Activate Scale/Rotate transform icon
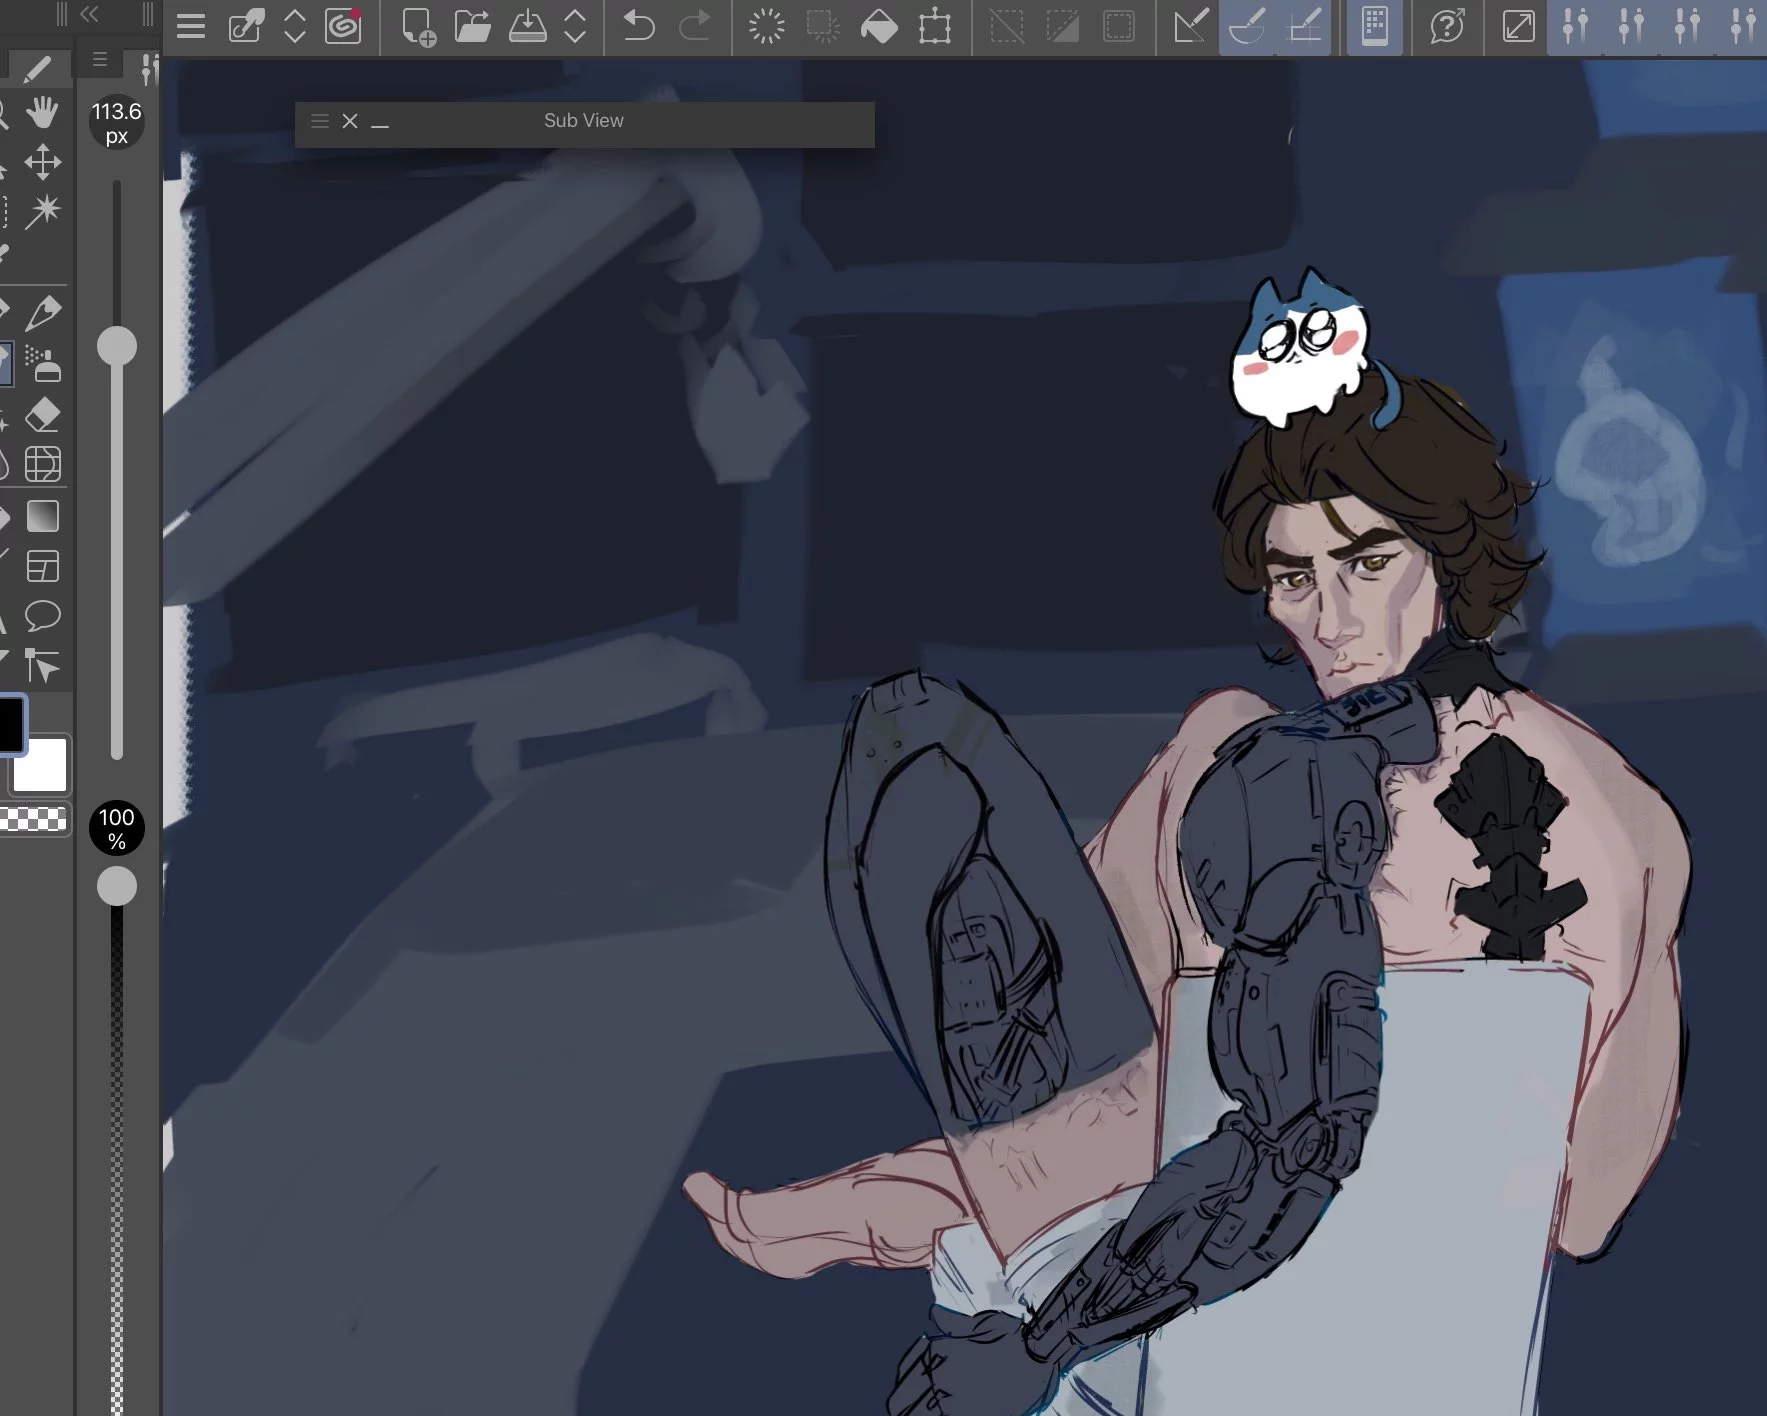 (935, 26)
